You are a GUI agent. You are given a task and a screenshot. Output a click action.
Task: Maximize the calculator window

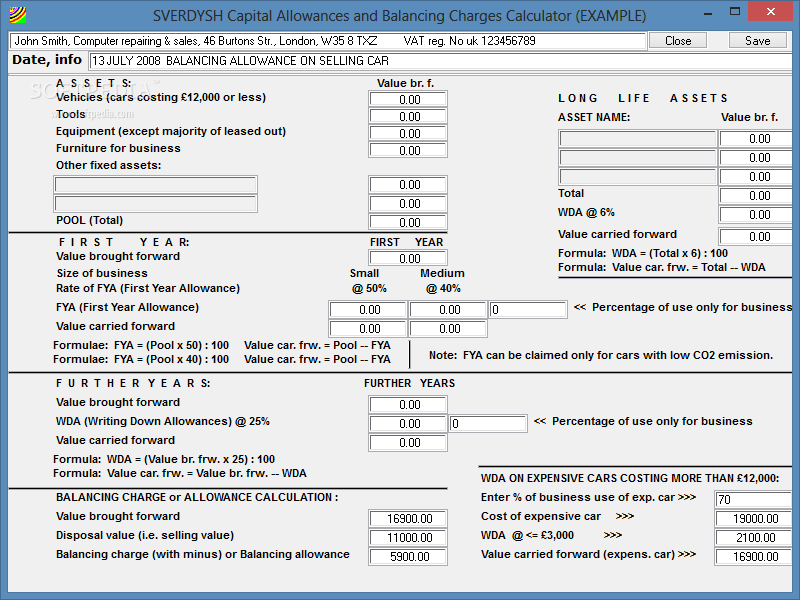tap(735, 12)
